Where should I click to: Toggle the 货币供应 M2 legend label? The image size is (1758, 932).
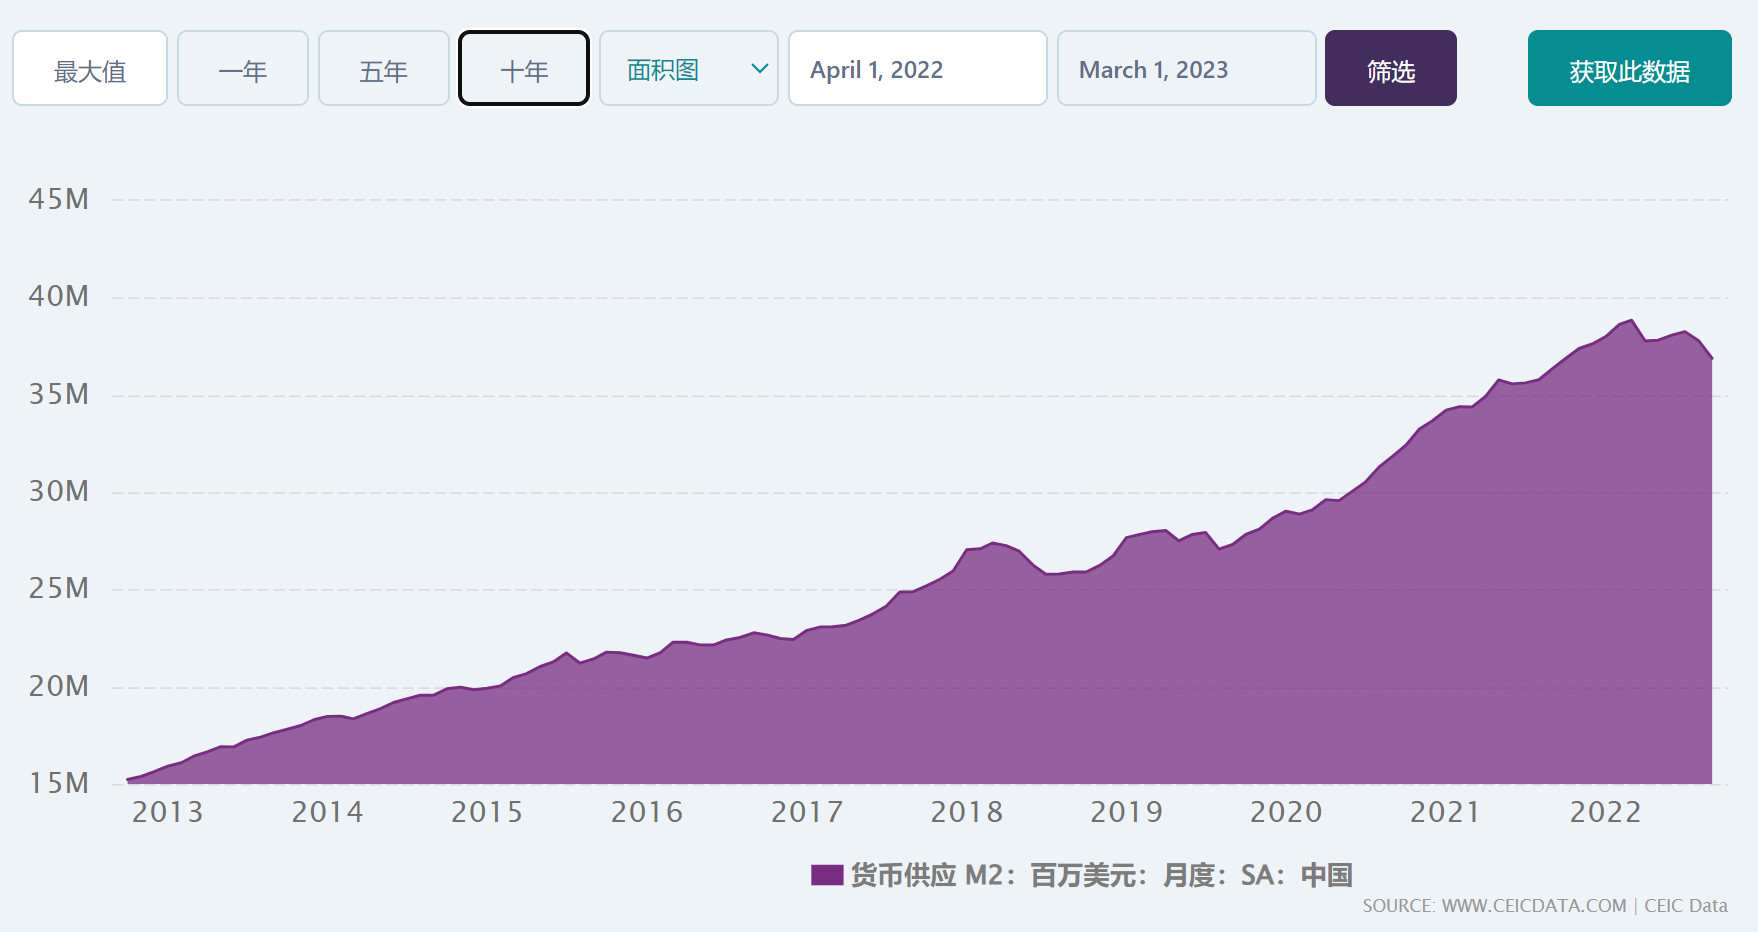[x=1101, y=876]
